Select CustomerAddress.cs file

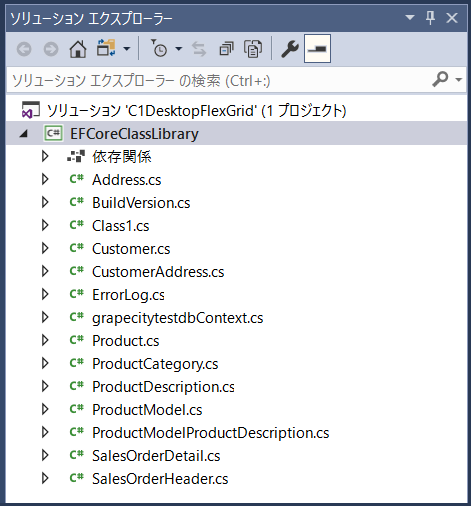[x=158, y=272]
